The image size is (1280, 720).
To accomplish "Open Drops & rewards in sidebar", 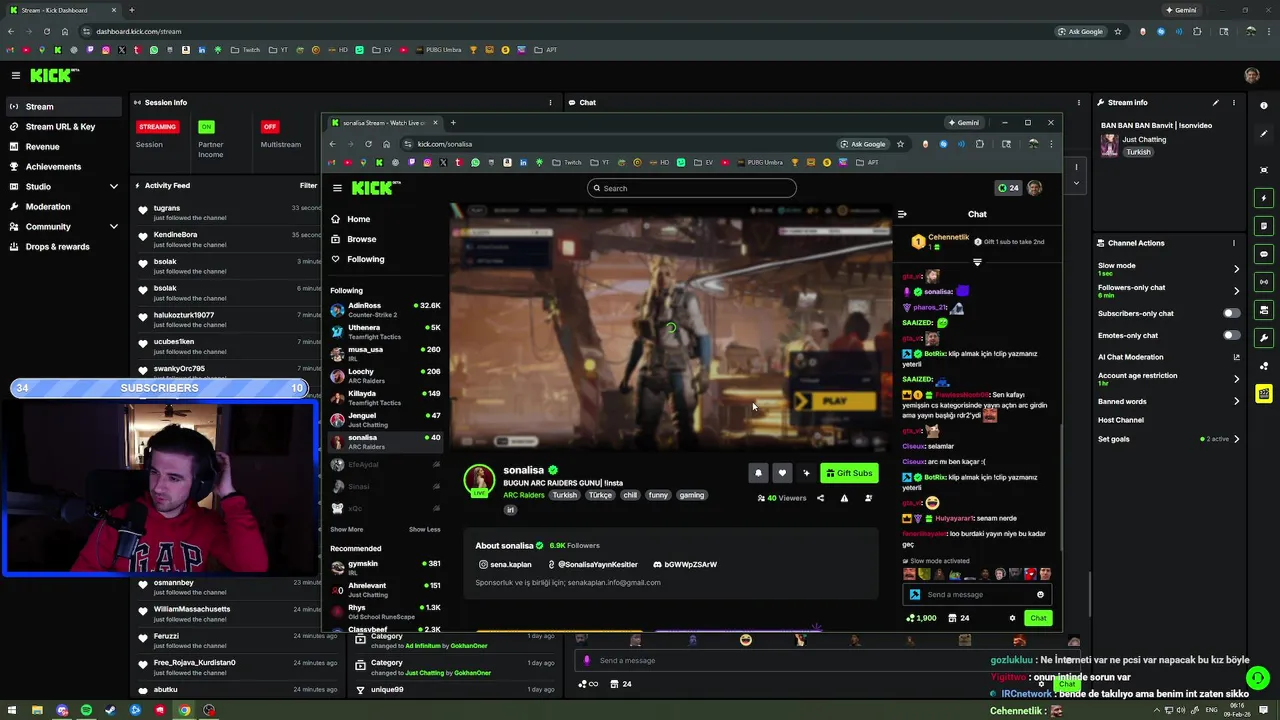I will 57,247.
